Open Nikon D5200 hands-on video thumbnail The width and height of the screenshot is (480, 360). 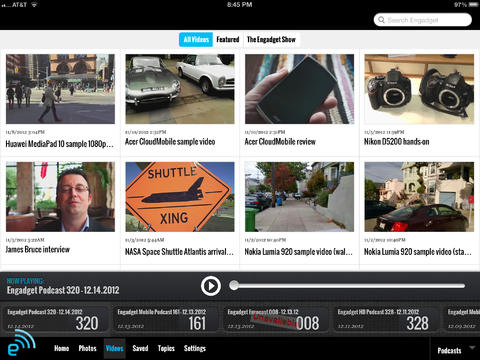pyautogui.click(x=419, y=89)
